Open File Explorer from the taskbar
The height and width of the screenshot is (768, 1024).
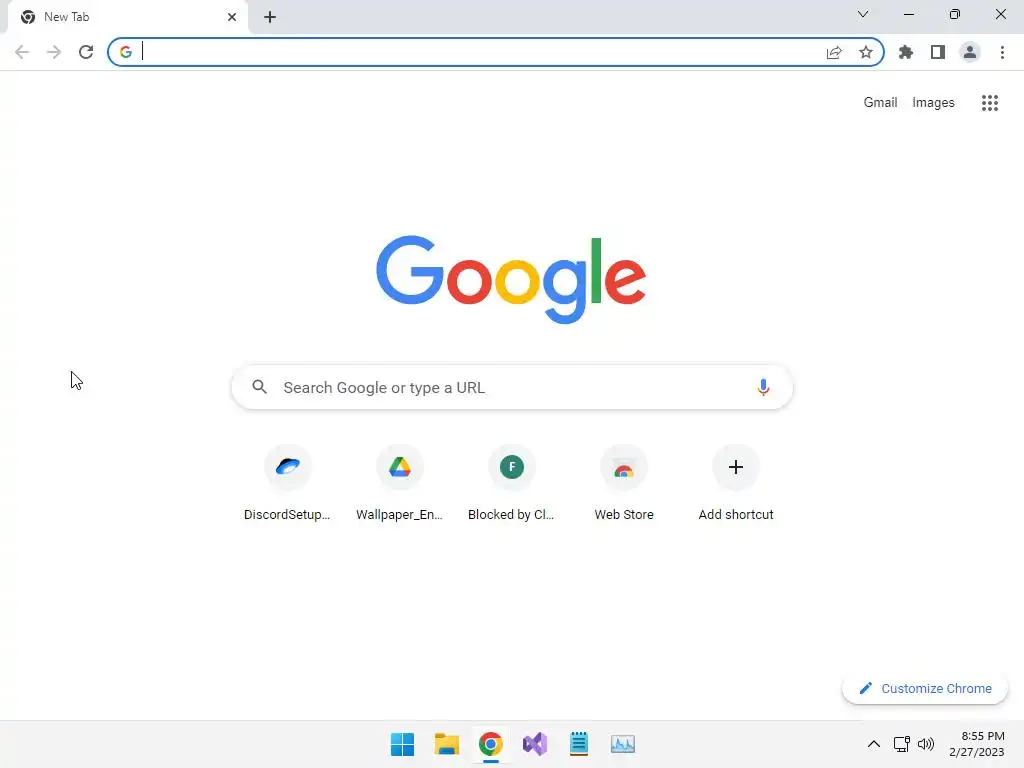[x=447, y=744]
